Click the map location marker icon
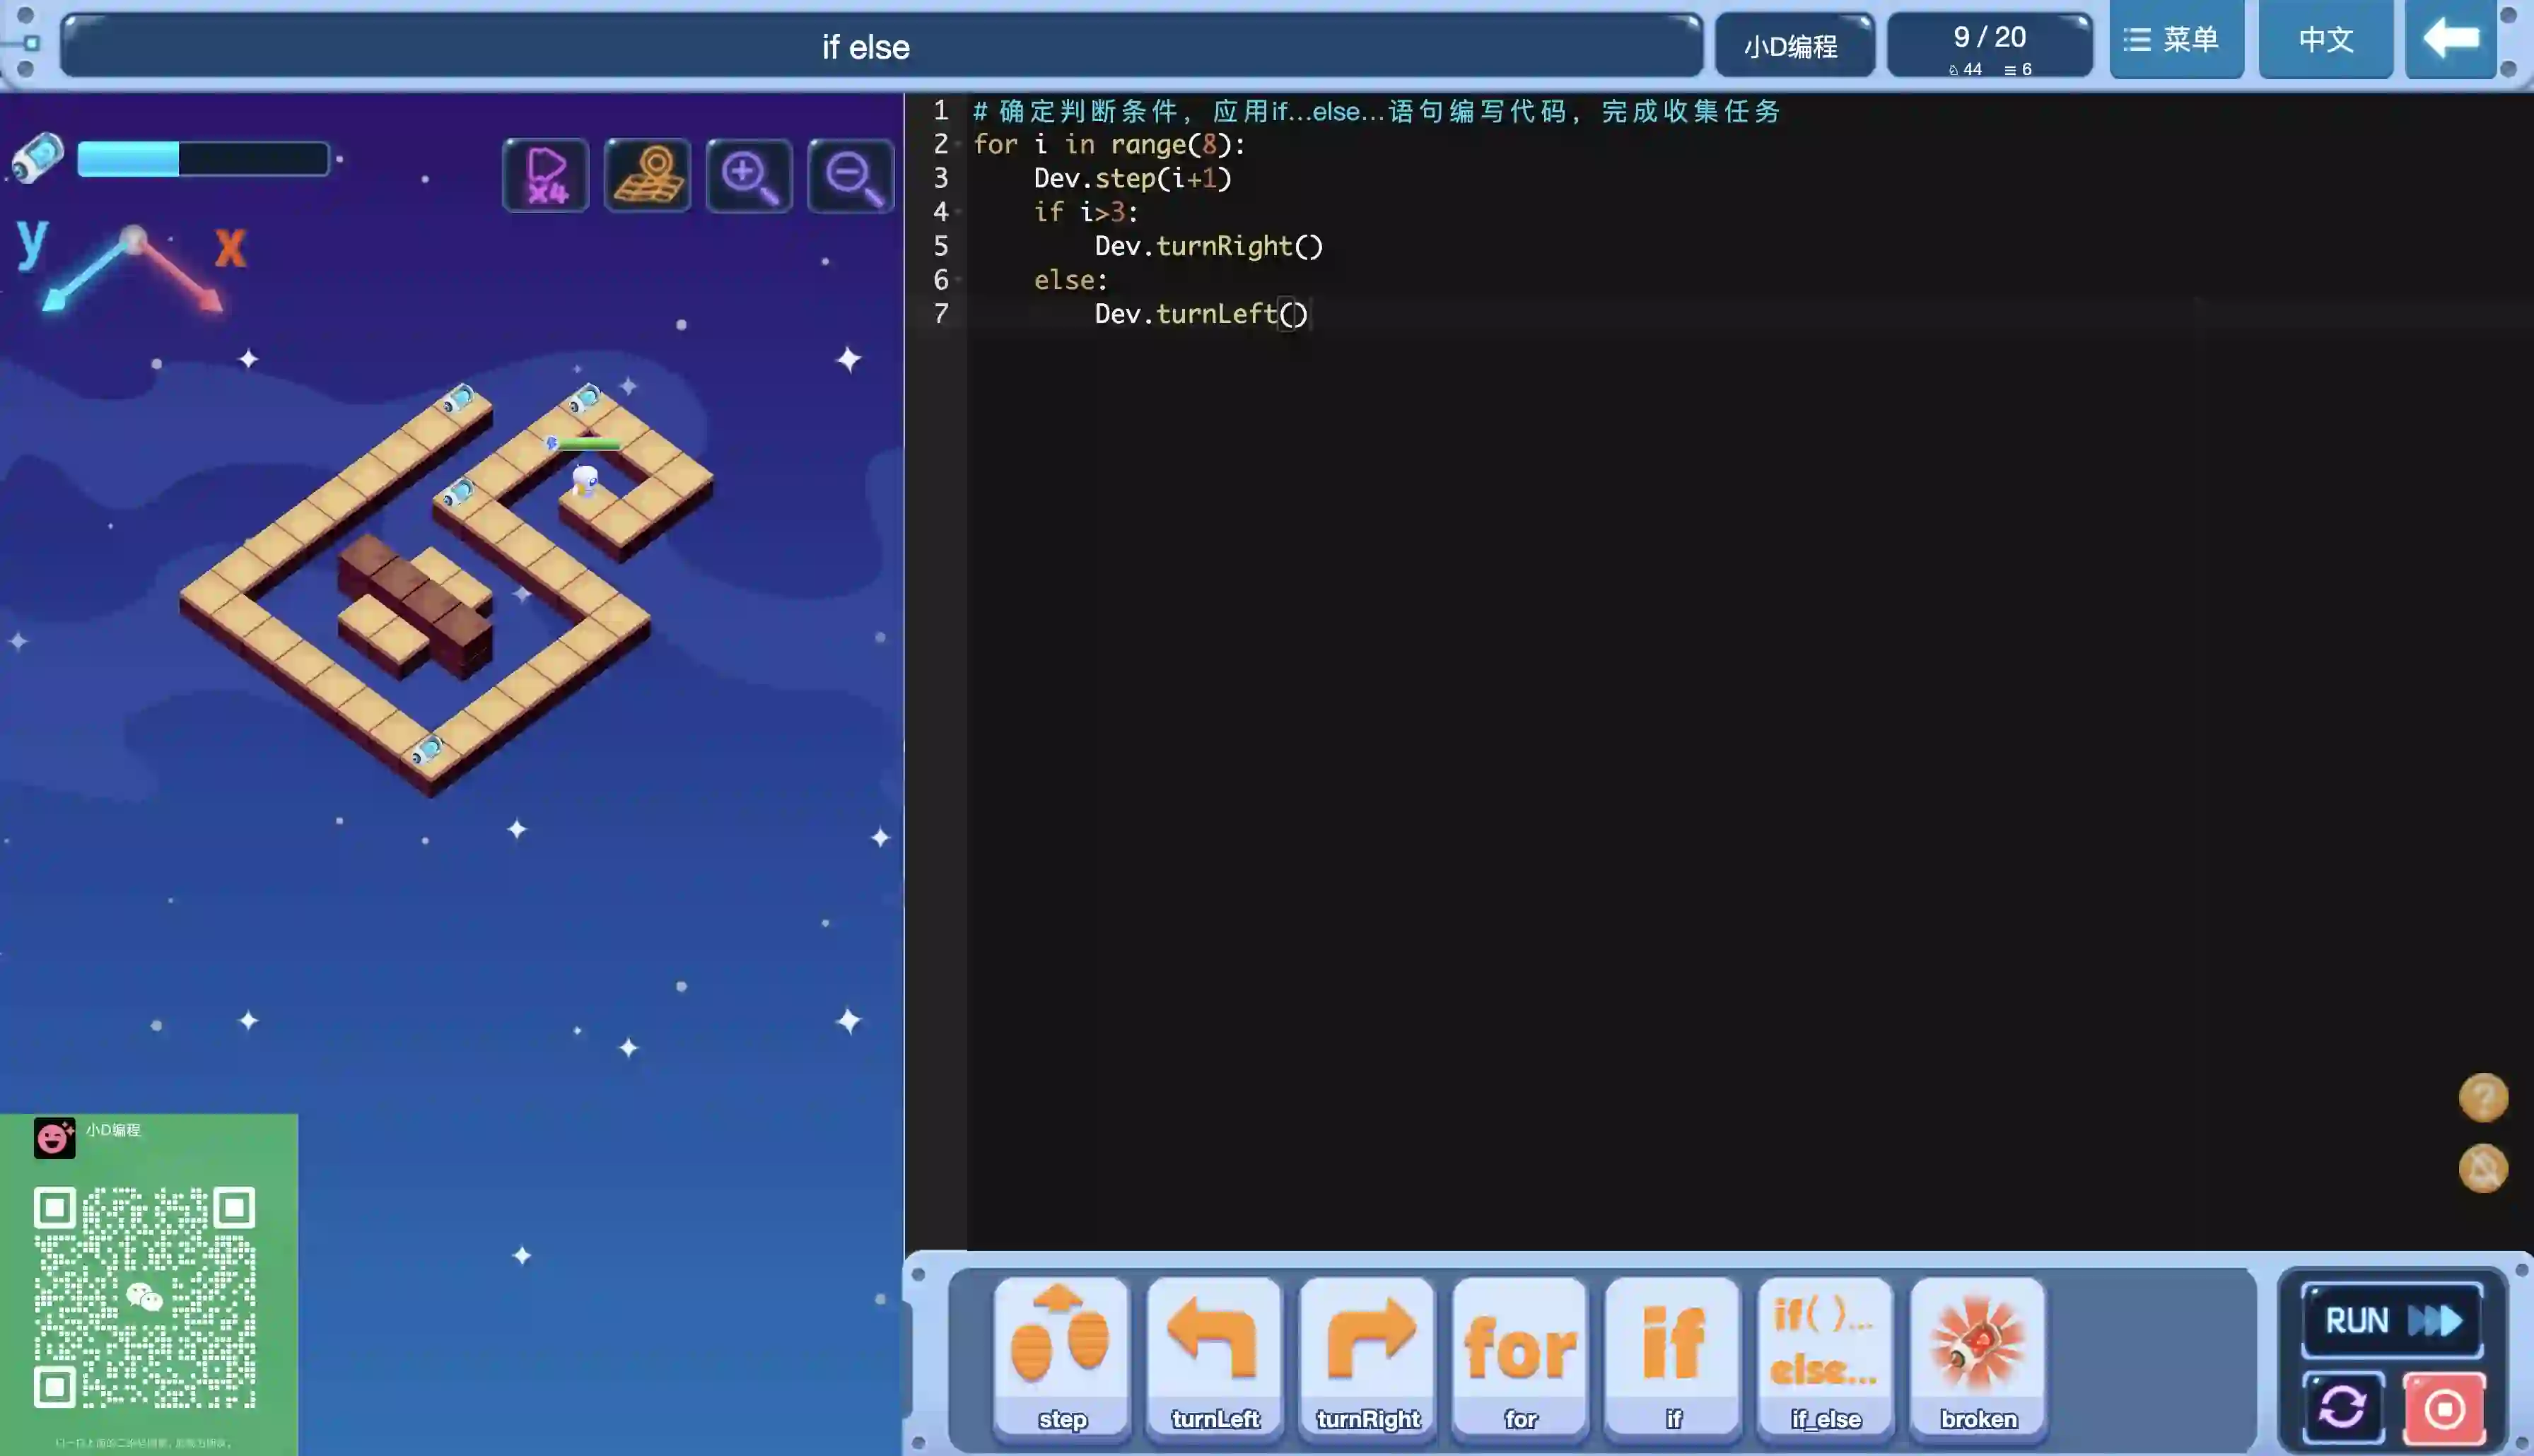 648,175
